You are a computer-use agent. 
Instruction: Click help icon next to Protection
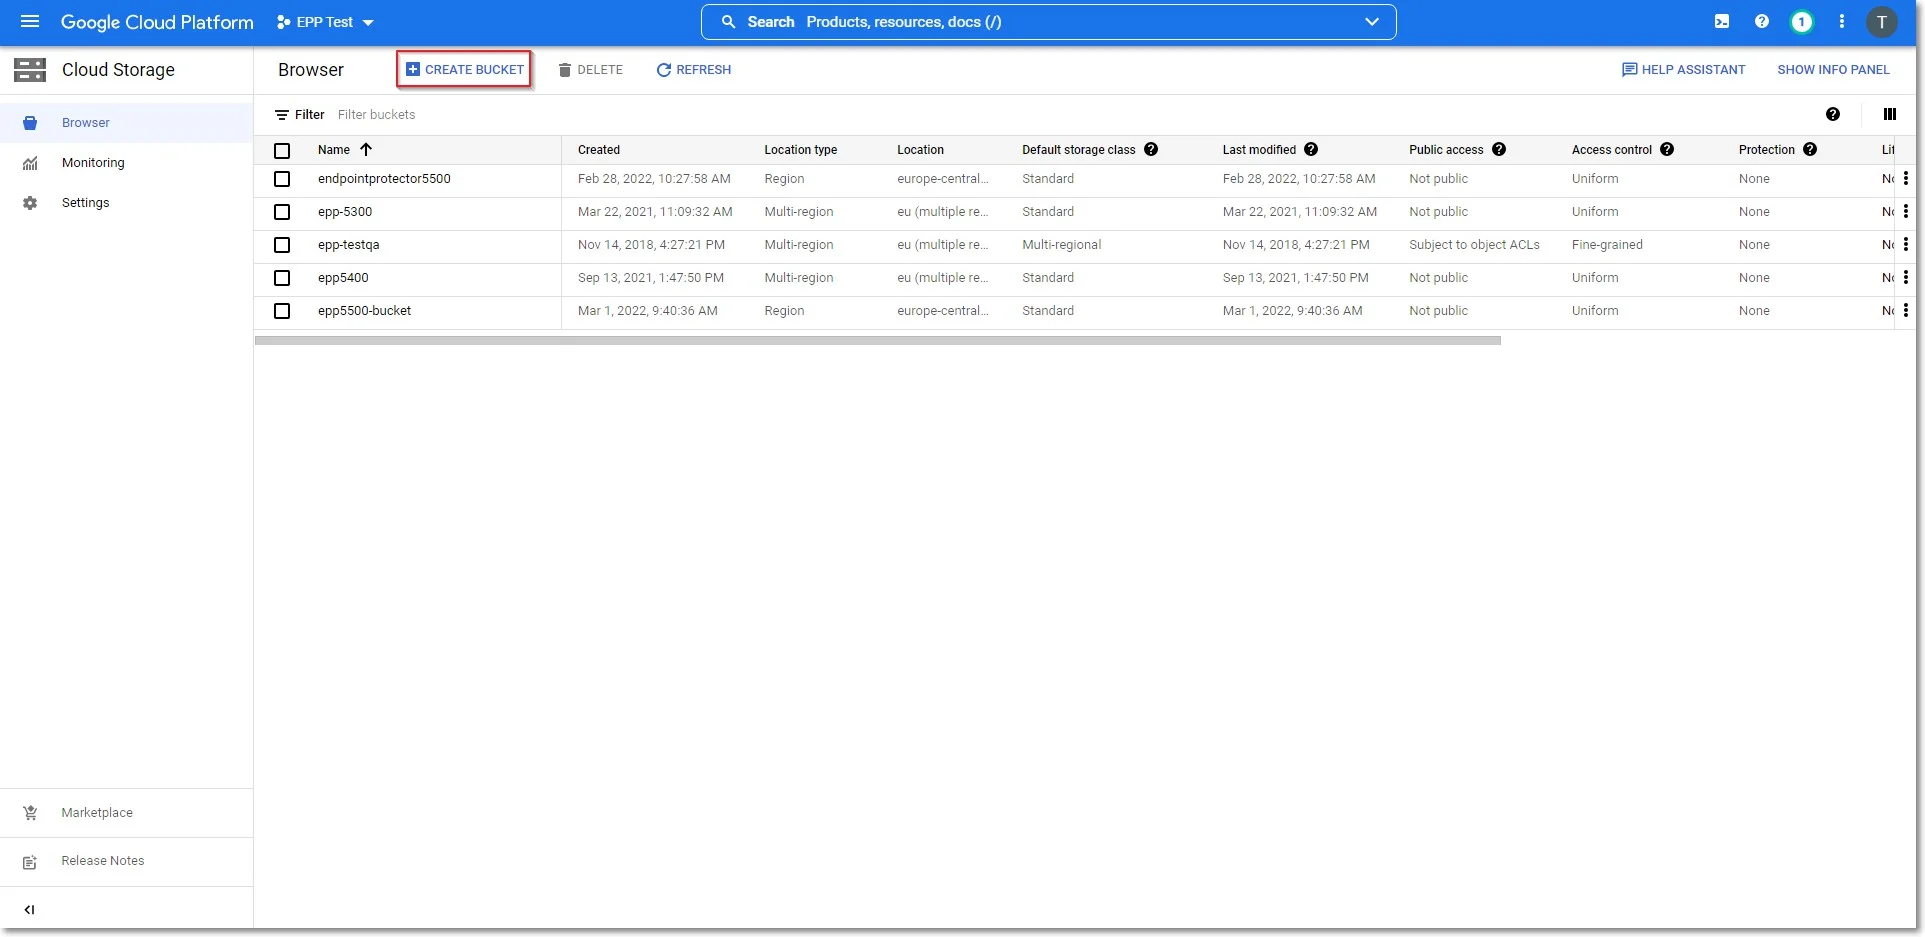click(1810, 149)
